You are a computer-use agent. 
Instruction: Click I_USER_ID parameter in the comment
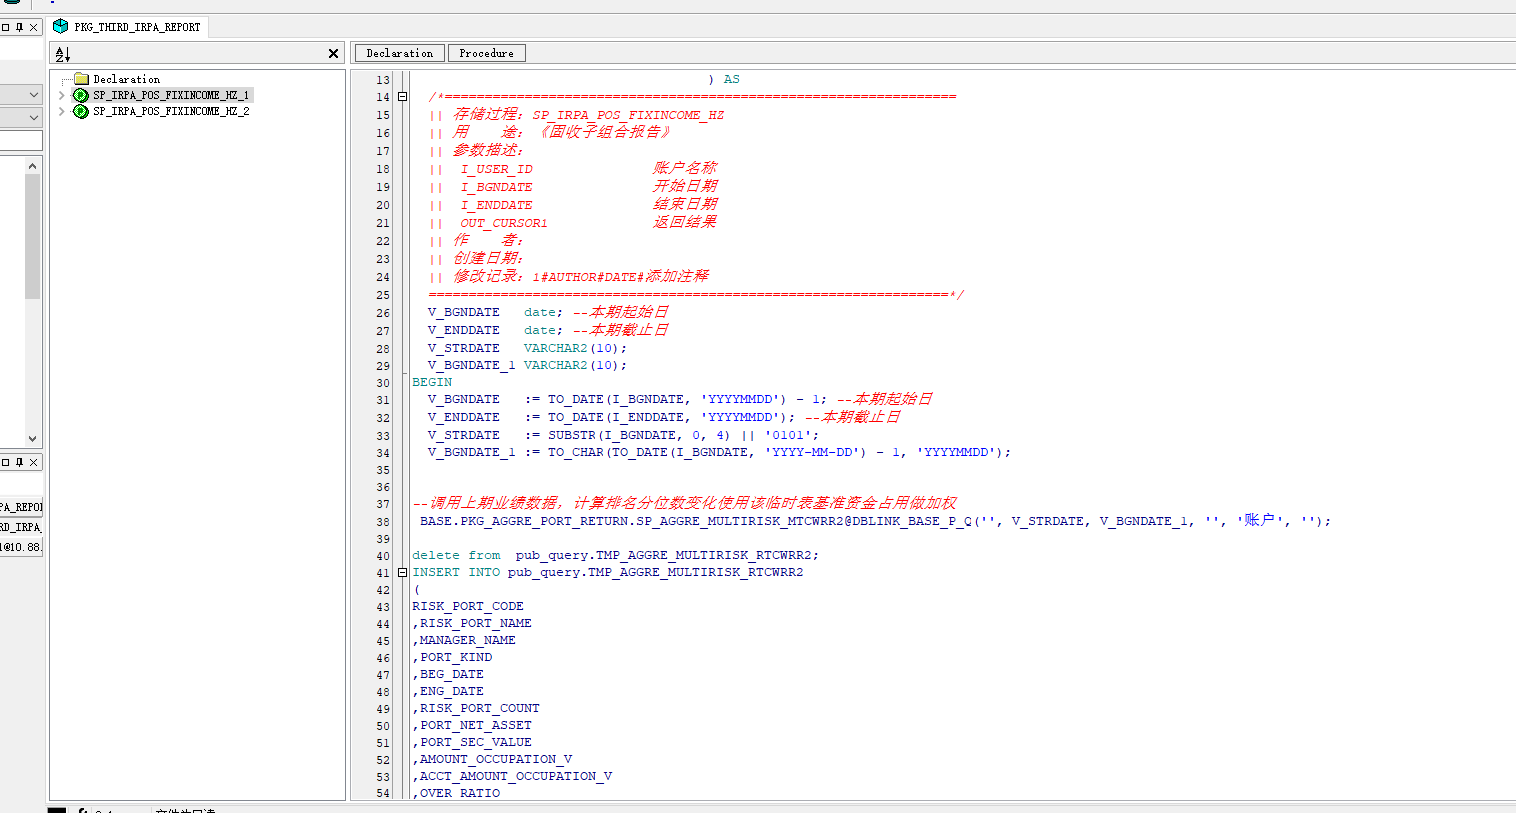(496, 169)
